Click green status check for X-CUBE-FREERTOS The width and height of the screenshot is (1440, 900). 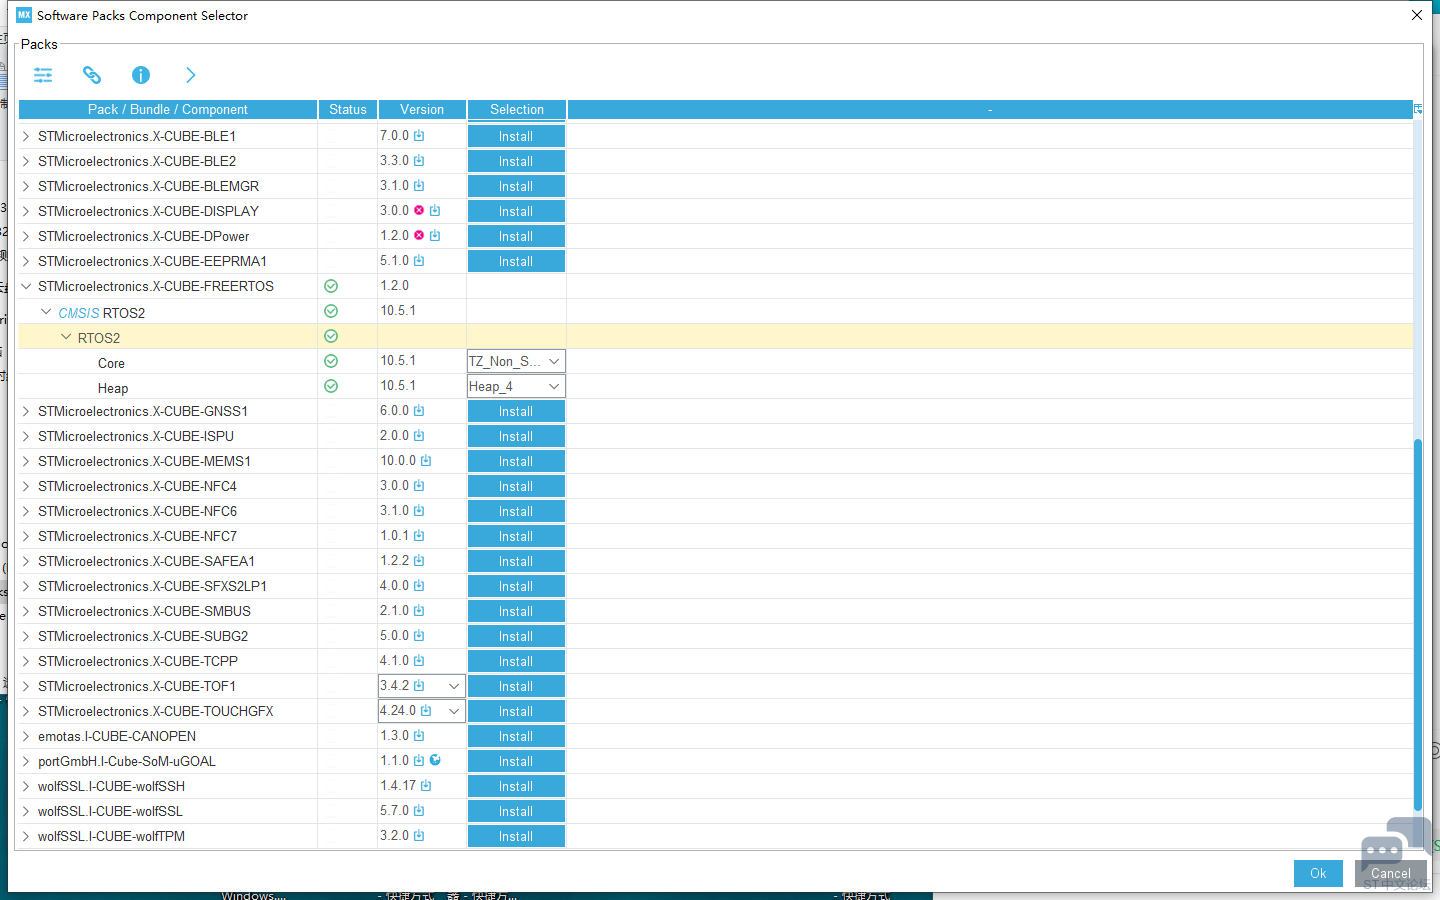point(331,286)
